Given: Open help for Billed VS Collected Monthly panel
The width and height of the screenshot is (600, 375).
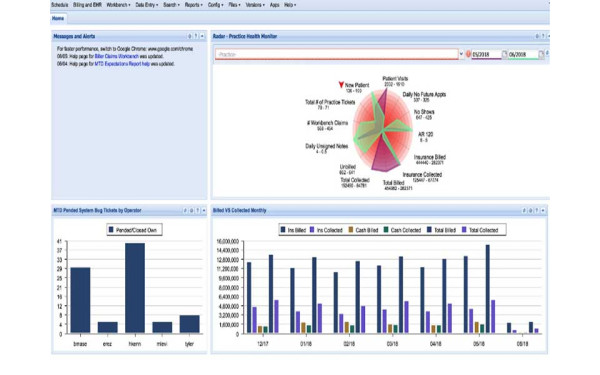Looking at the screenshot, I should 536,210.
